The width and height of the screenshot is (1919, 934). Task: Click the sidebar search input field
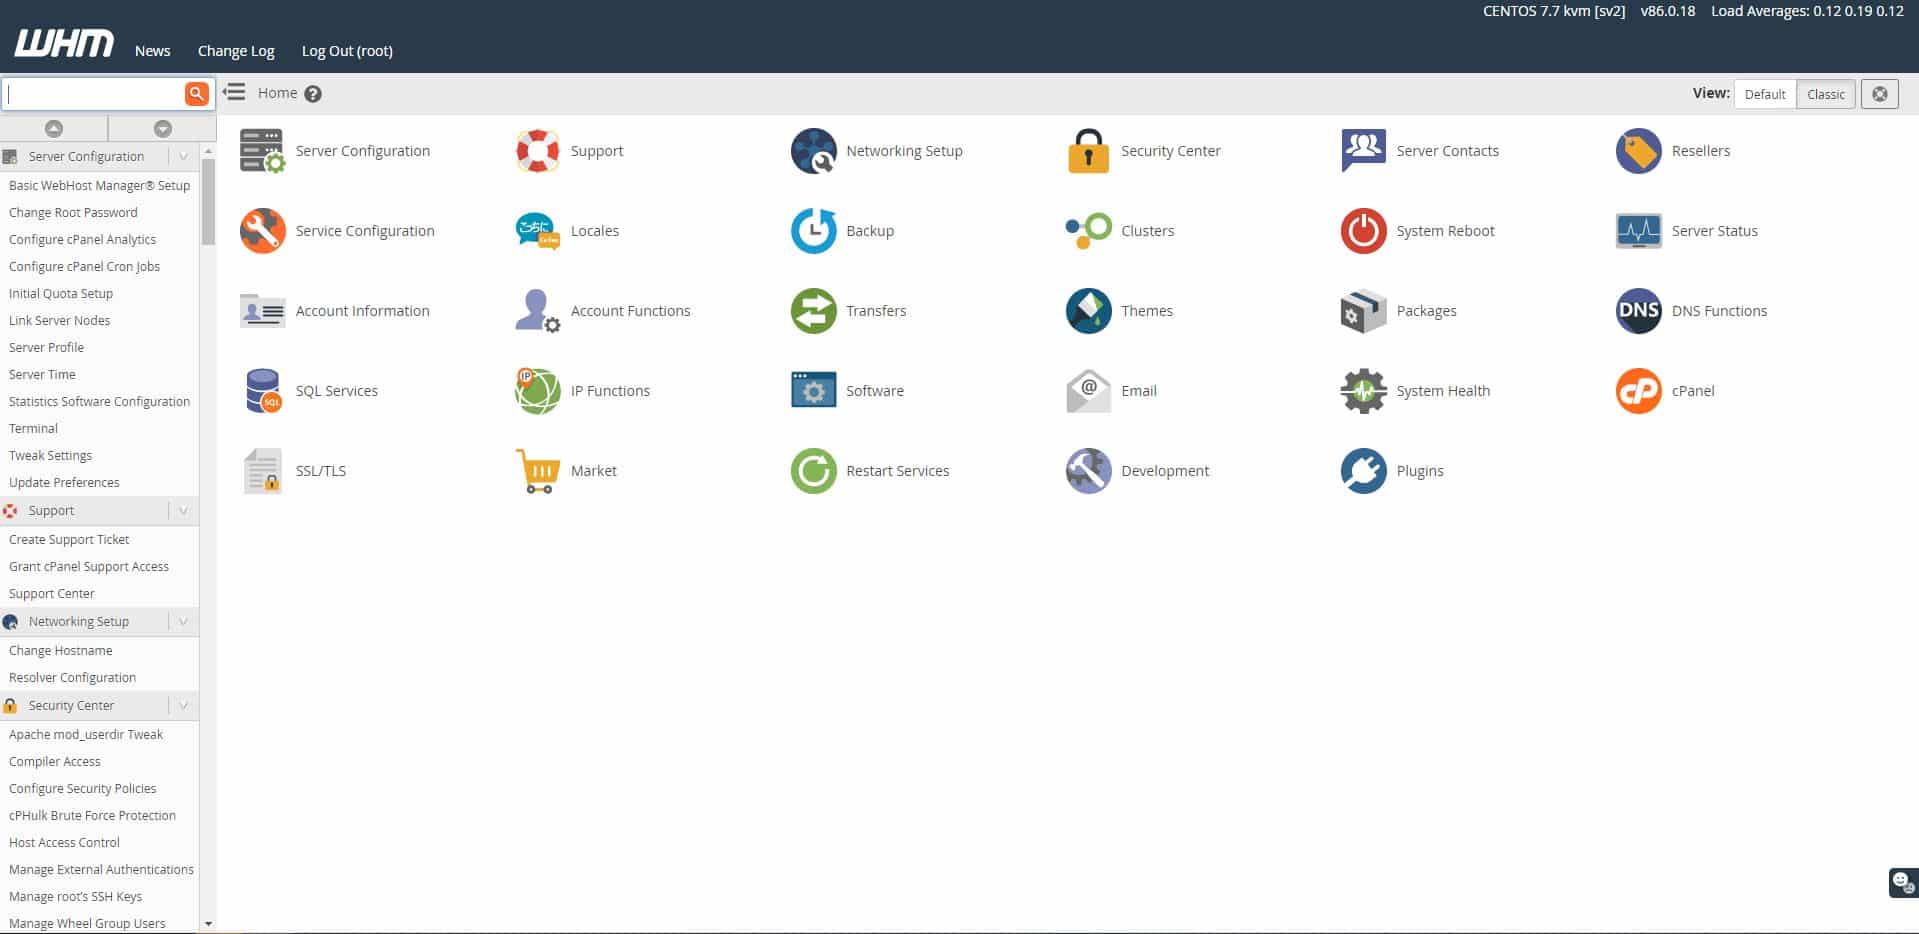pos(94,93)
